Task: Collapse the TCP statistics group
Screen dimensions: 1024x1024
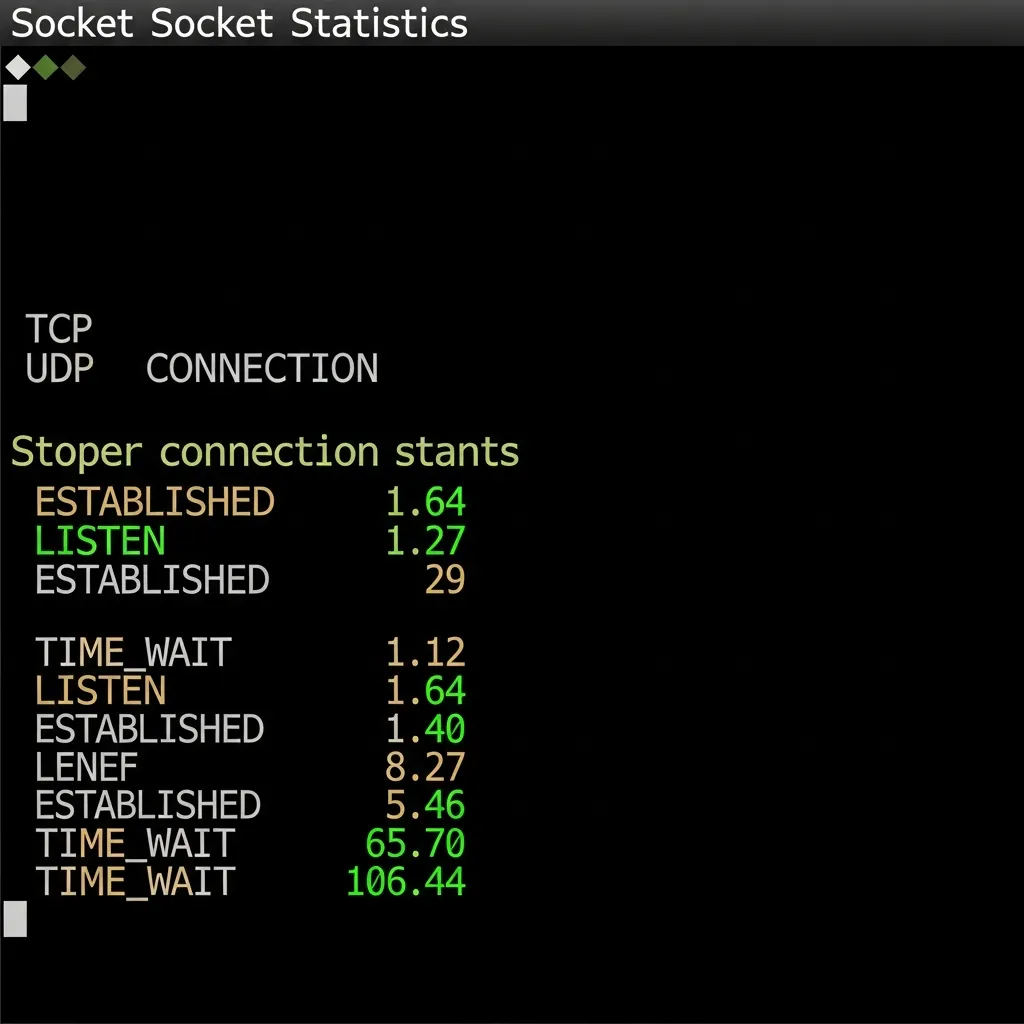Action: pos(57,329)
